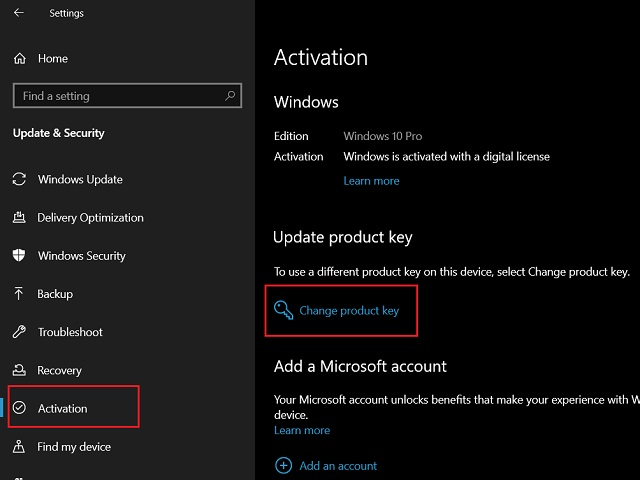Click the Activation checkmark circle icon
The height and width of the screenshot is (480, 640).
20,408
